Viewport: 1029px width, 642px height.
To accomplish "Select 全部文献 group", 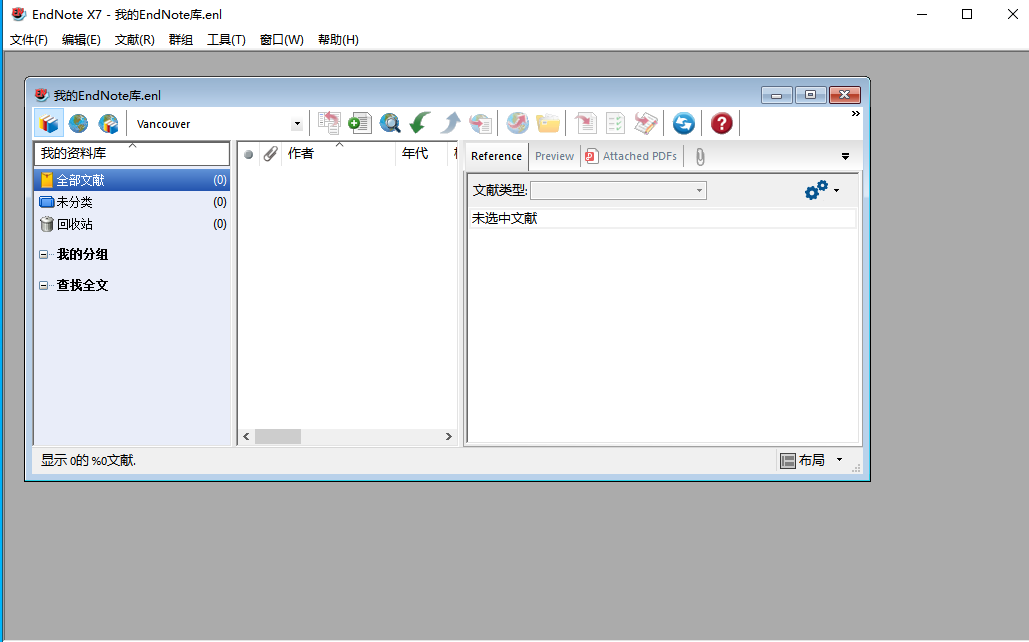I will point(132,180).
